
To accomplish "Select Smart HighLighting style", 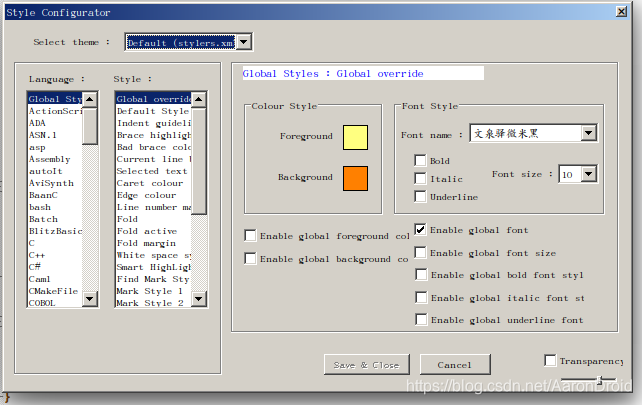I will [x=154, y=267].
